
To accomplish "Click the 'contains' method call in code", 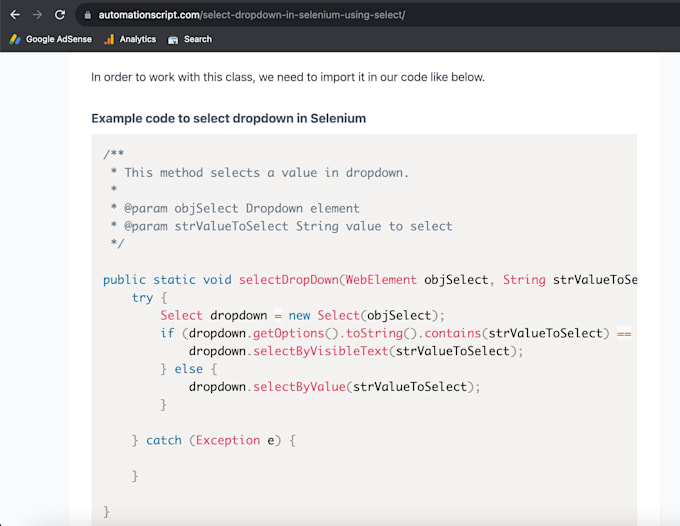I will point(452,333).
